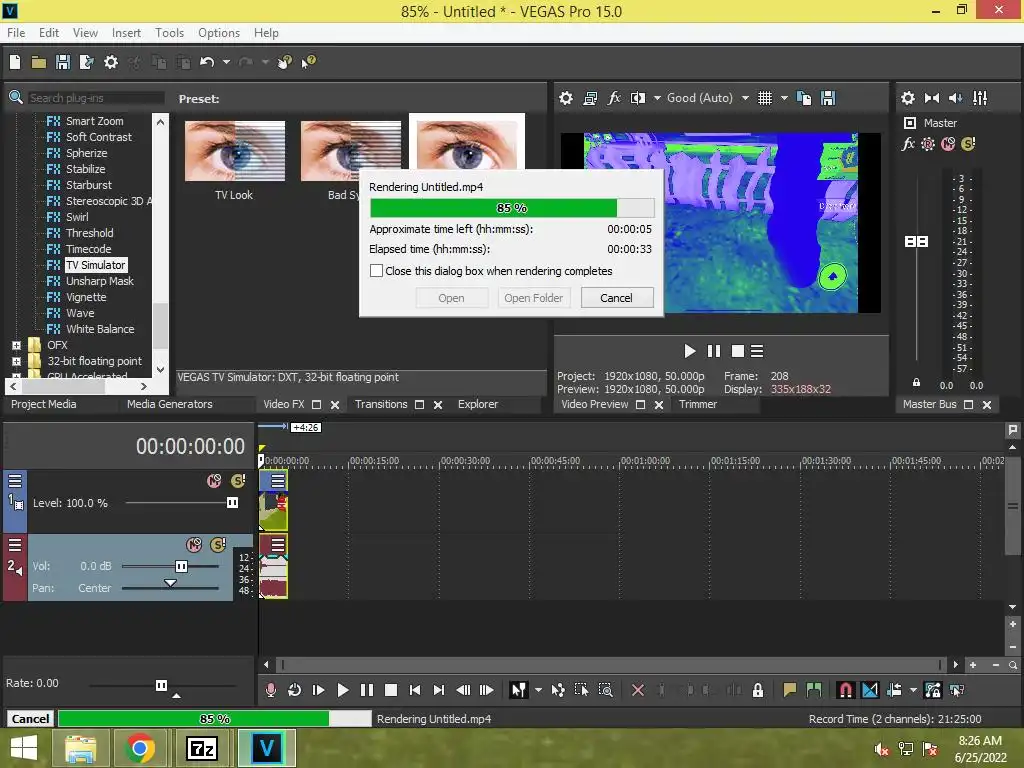The image size is (1024, 768).
Task: Switch to the Transitions tab
Action: [381, 404]
